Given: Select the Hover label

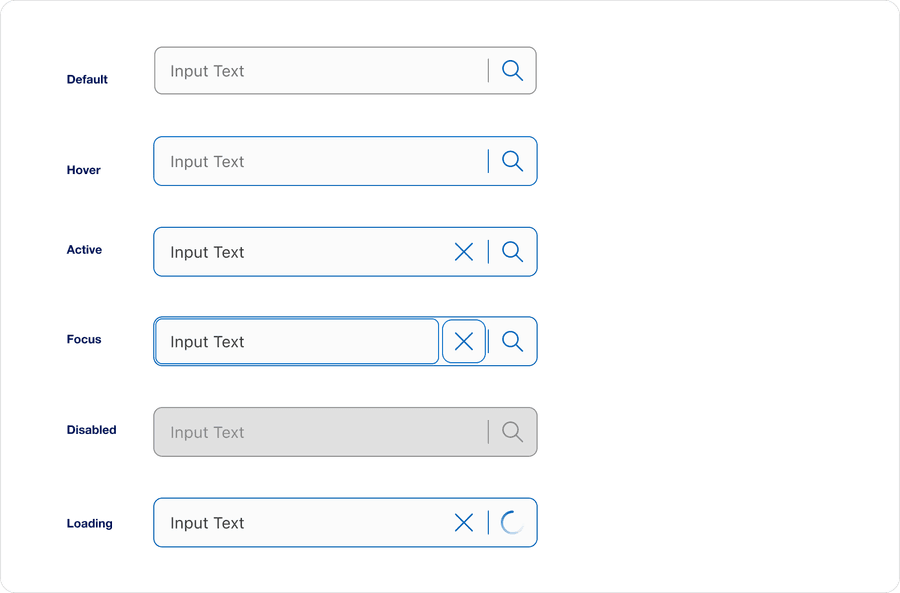Looking at the screenshot, I should [x=83, y=170].
